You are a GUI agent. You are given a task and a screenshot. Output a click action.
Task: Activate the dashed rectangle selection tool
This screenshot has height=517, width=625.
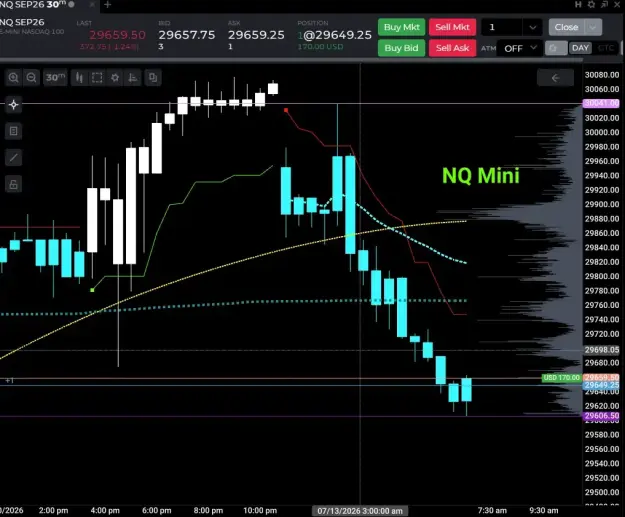pos(97,78)
